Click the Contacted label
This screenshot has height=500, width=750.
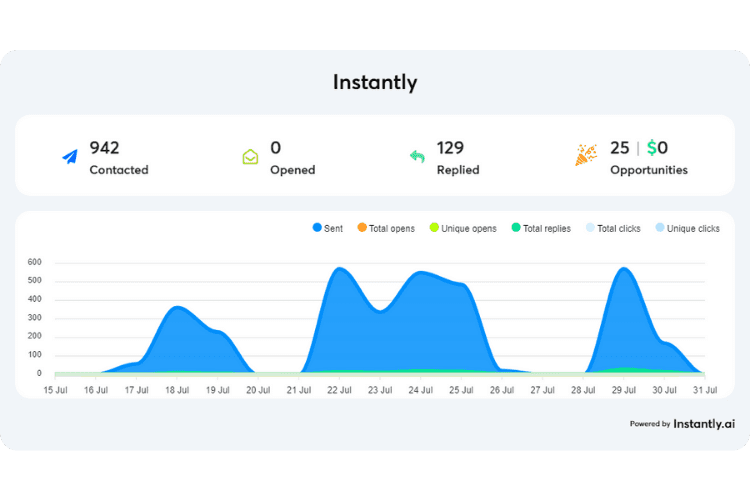(x=119, y=170)
